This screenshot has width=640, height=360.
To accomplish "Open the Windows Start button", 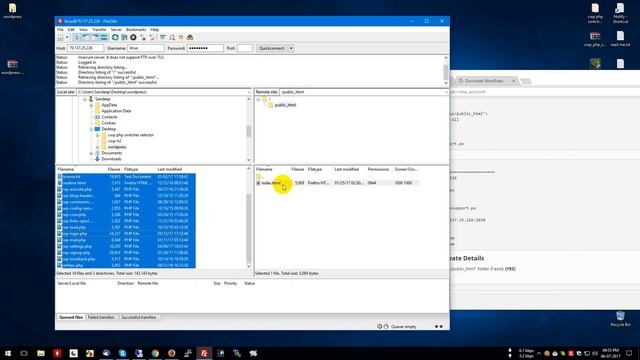I will click(8, 353).
